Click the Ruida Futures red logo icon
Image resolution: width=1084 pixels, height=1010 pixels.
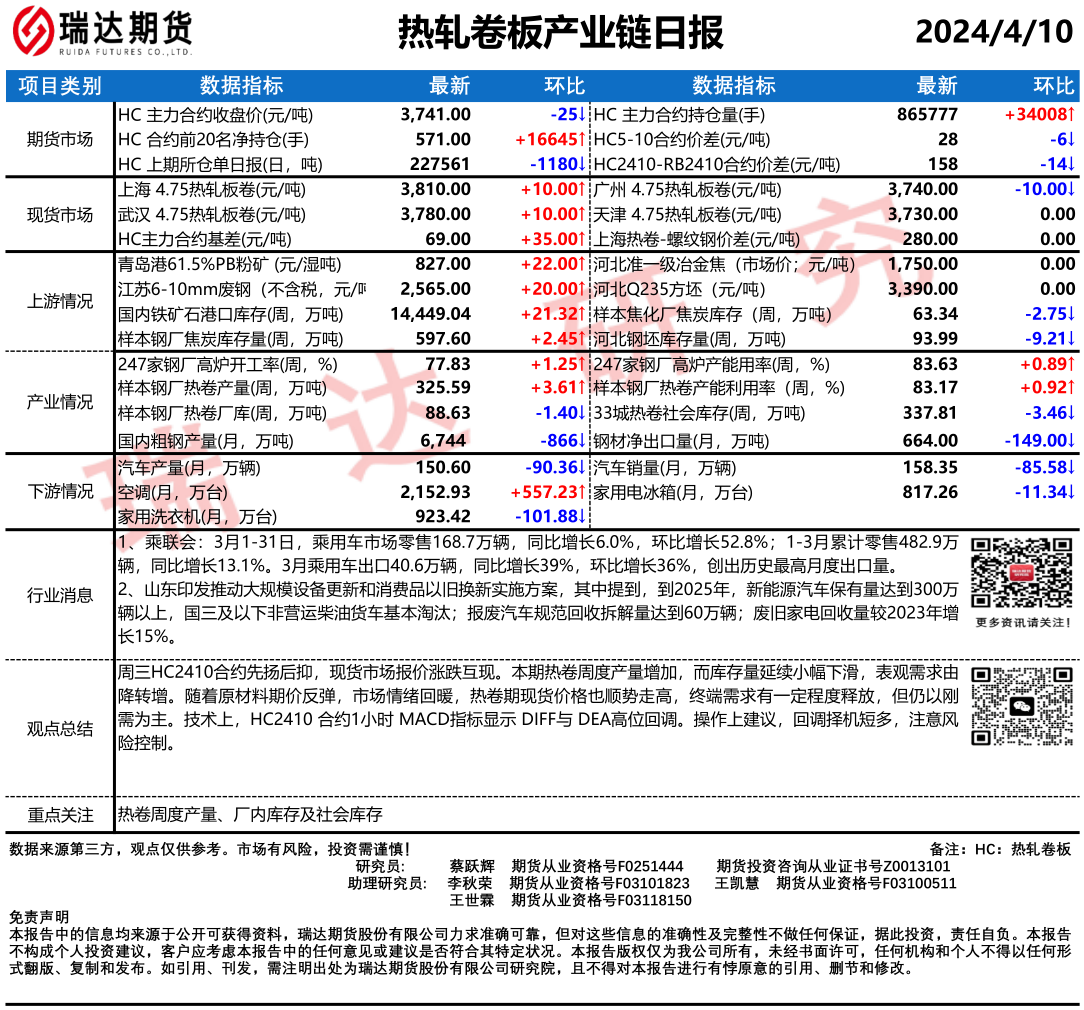34,33
